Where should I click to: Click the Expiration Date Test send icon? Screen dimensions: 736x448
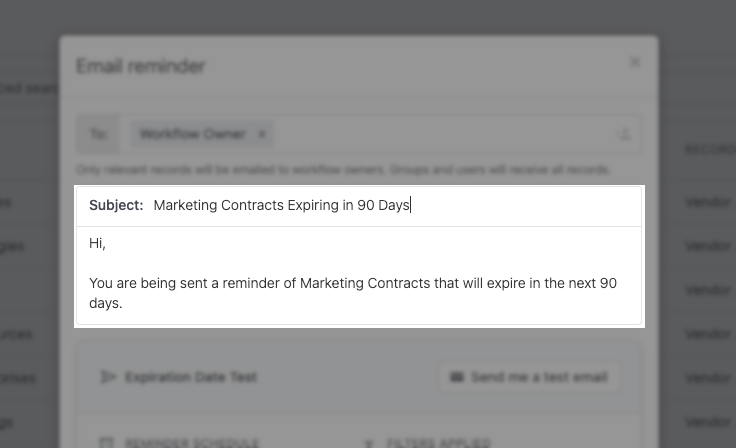108,377
